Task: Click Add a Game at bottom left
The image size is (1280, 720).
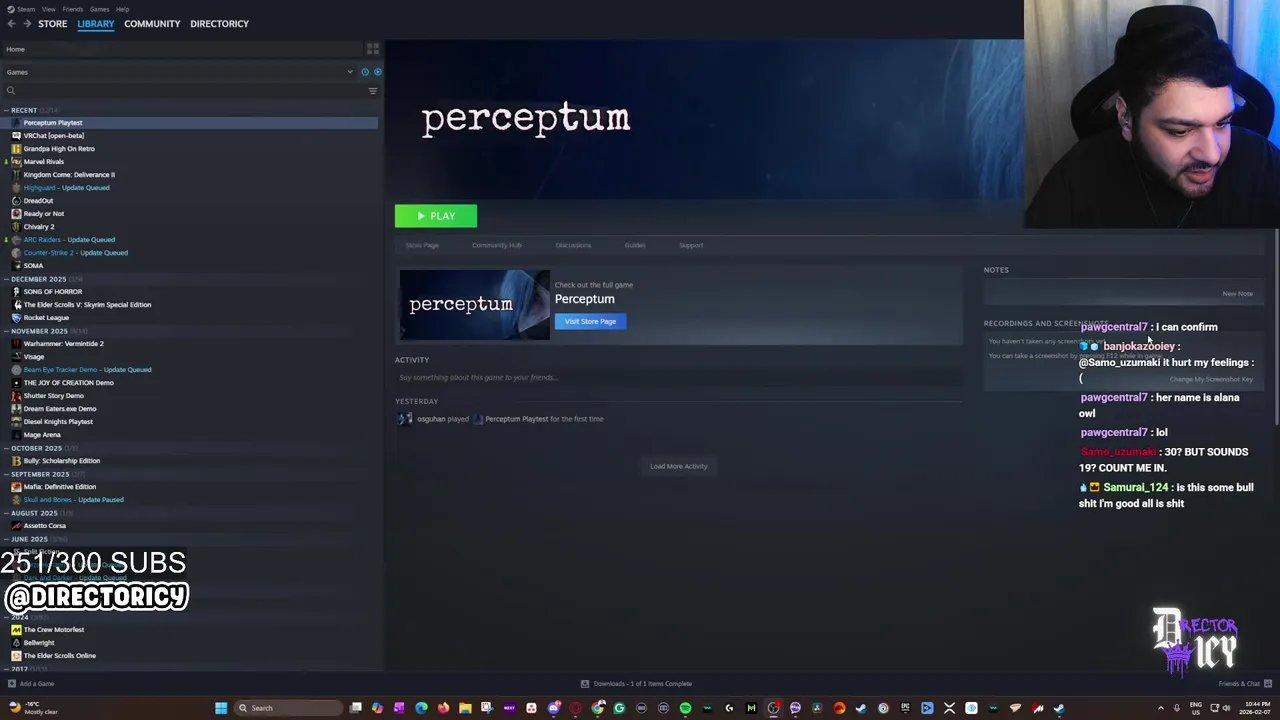Action: (x=31, y=684)
